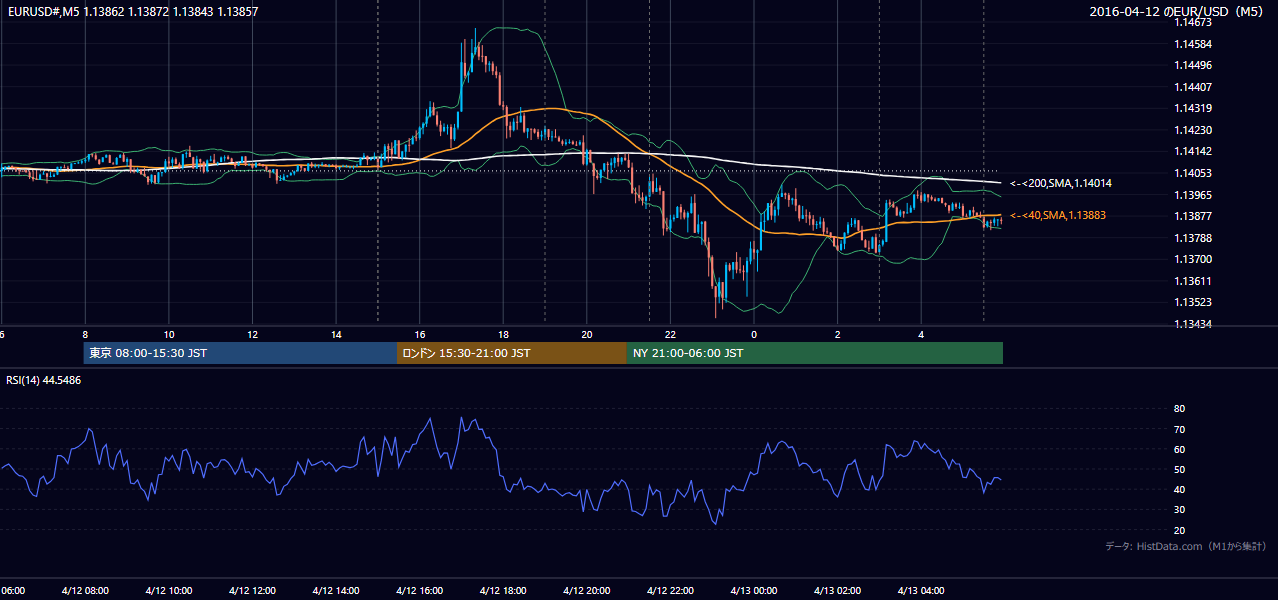This screenshot has height=600, width=1278.
Task: Click the RSI level 20 label
Action: (1179, 530)
